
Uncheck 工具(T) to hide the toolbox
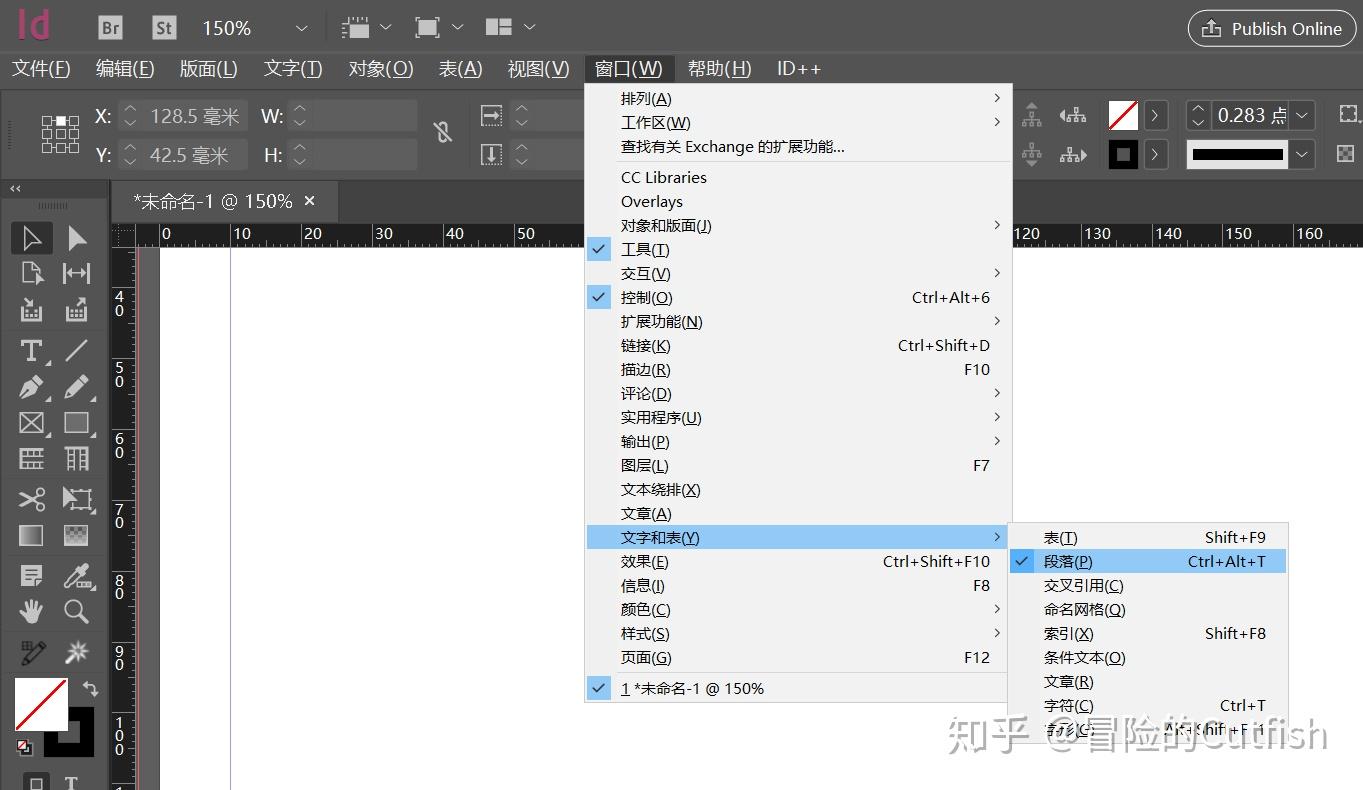tap(645, 249)
